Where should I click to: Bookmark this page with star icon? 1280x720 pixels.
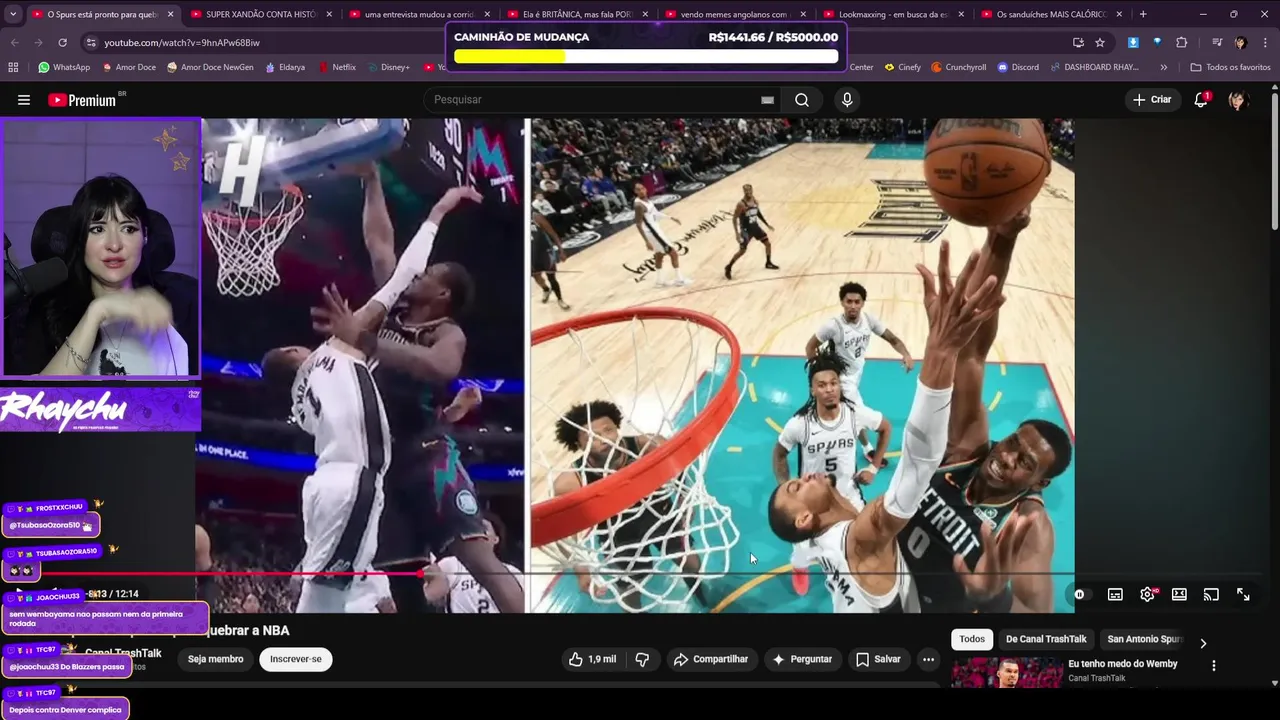click(x=1100, y=43)
